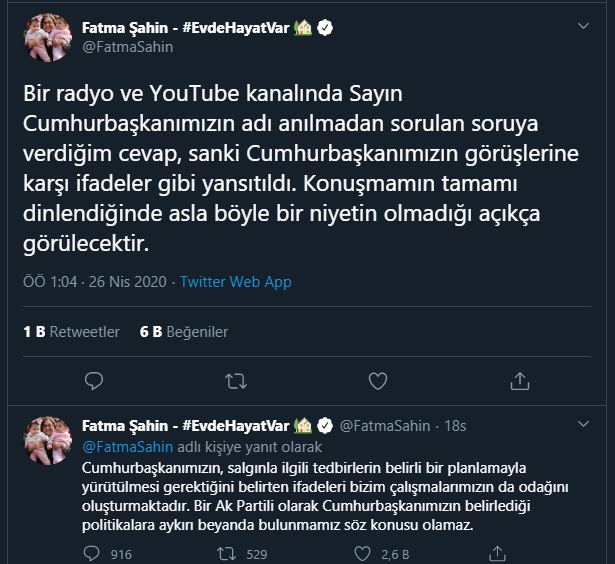
Task: Like the reply with 2,6 B likes
Action: tap(362, 553)
